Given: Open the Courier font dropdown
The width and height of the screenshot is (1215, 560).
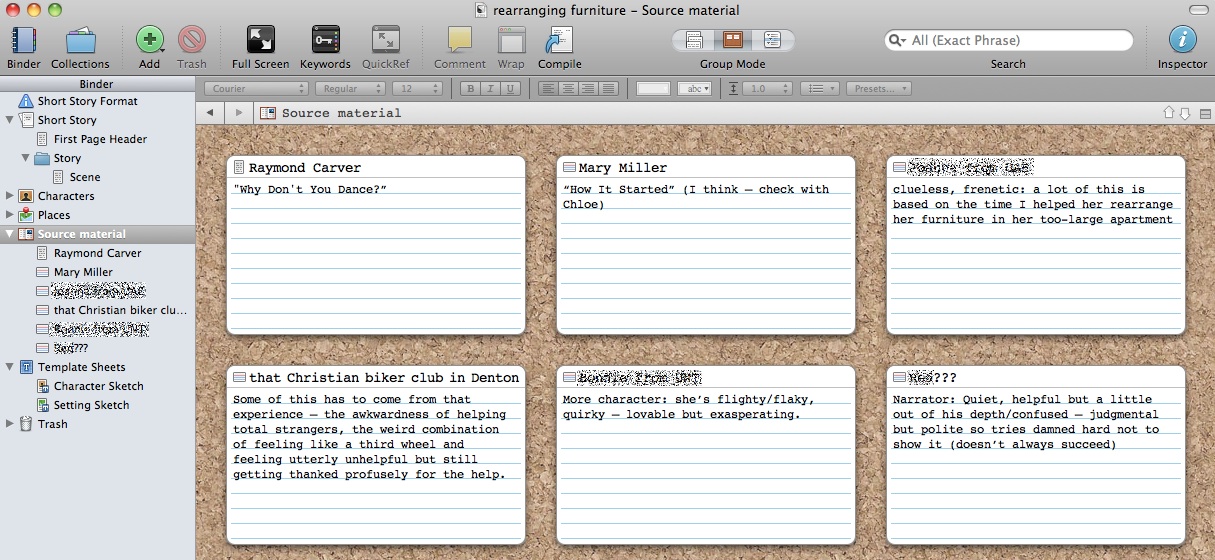Looking at the screenshot, I should [254, 89].
